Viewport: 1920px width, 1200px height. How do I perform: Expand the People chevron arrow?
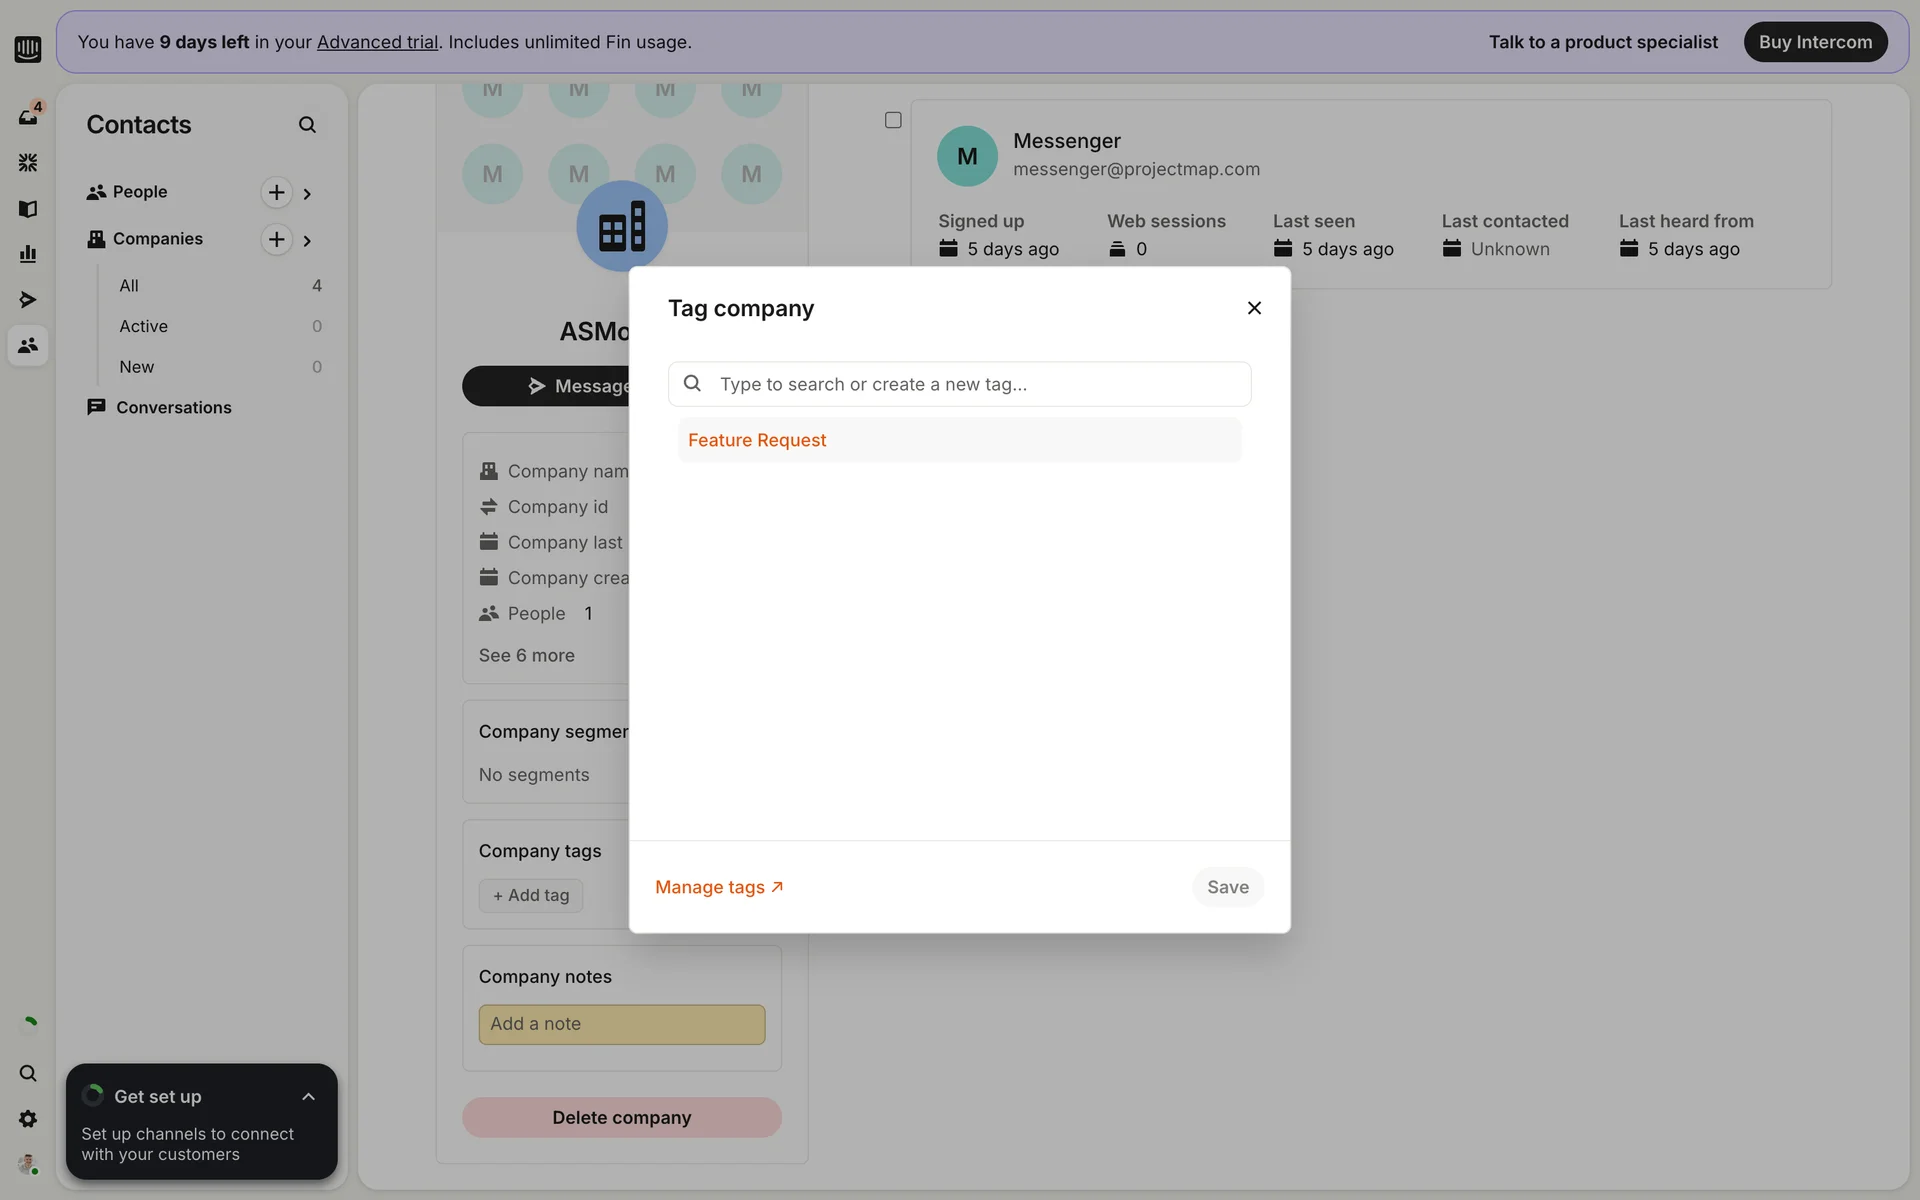tap(307, 194)
